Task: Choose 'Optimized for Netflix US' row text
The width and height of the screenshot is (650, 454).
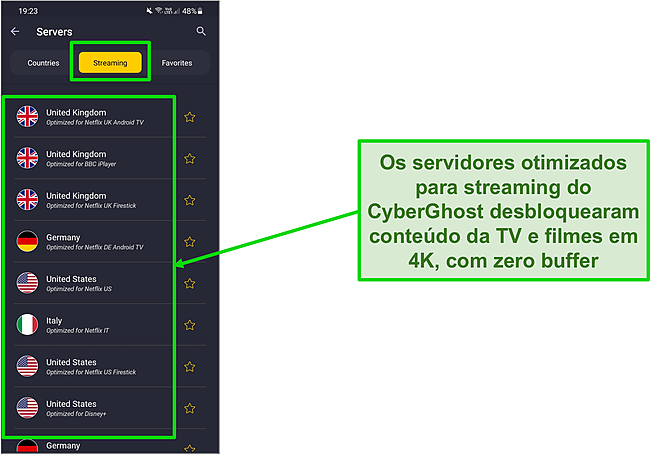Action: [x=79, y=289]
